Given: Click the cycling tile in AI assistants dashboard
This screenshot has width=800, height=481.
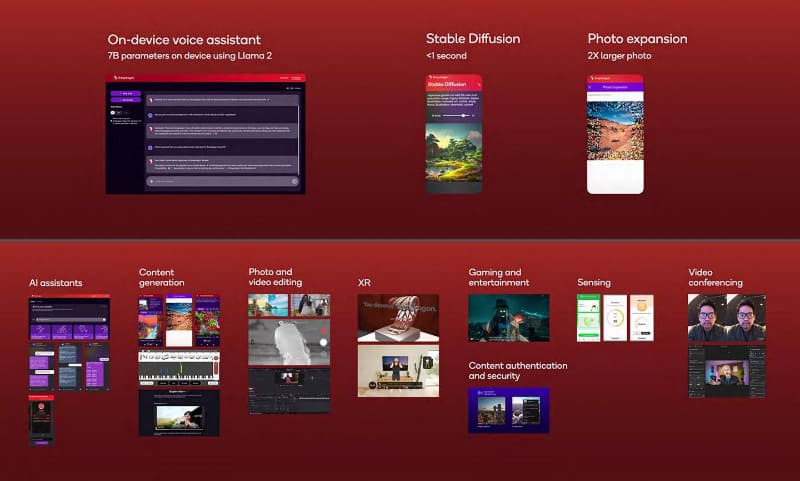Looking at the screenshot, I should (x=62, y=332).
